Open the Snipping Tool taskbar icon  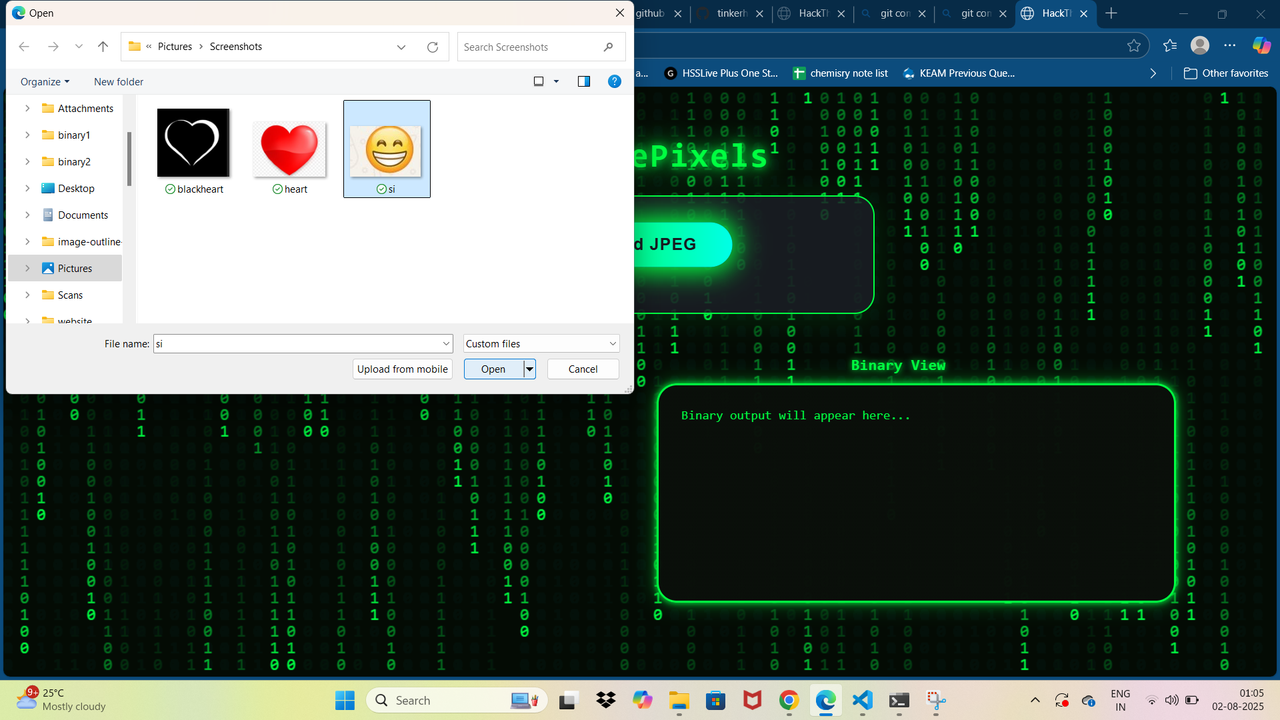click(x=936, y=700)
